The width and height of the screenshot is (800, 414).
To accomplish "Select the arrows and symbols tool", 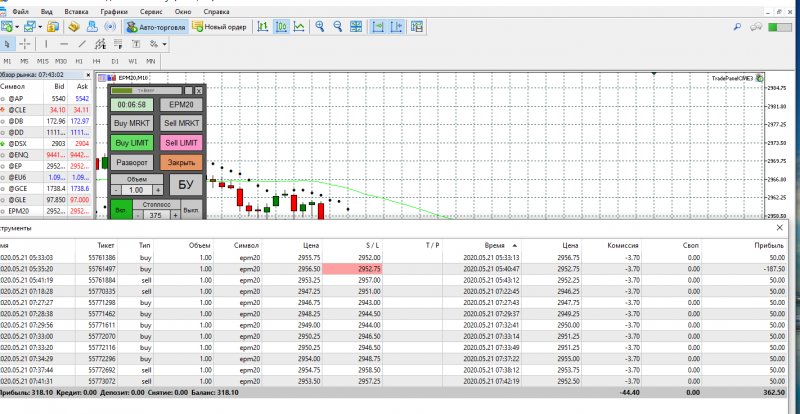I will click(154, 44).
